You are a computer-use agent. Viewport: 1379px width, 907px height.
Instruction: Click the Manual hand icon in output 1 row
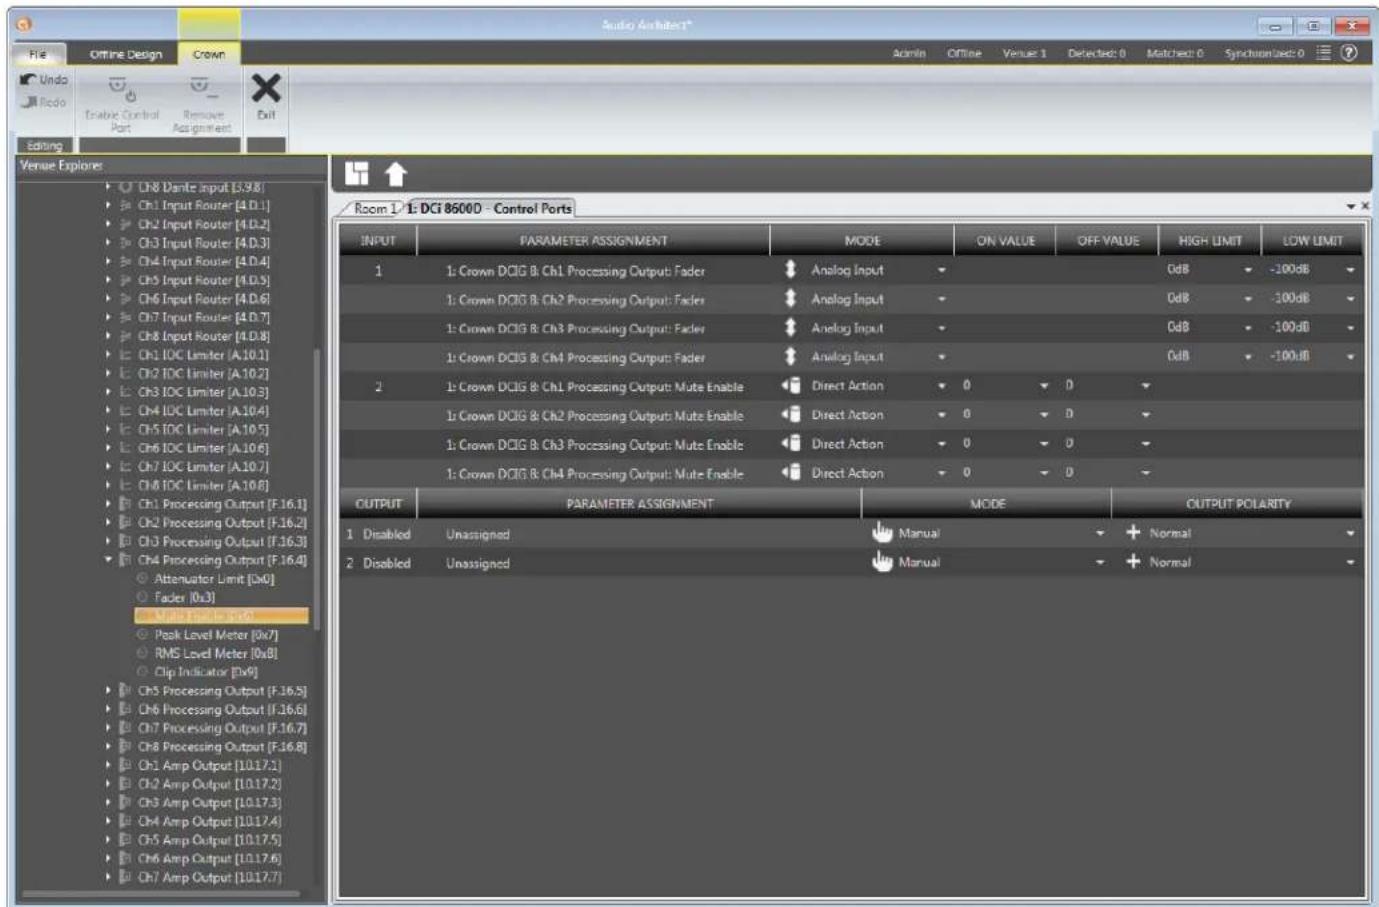click(881, 533)
